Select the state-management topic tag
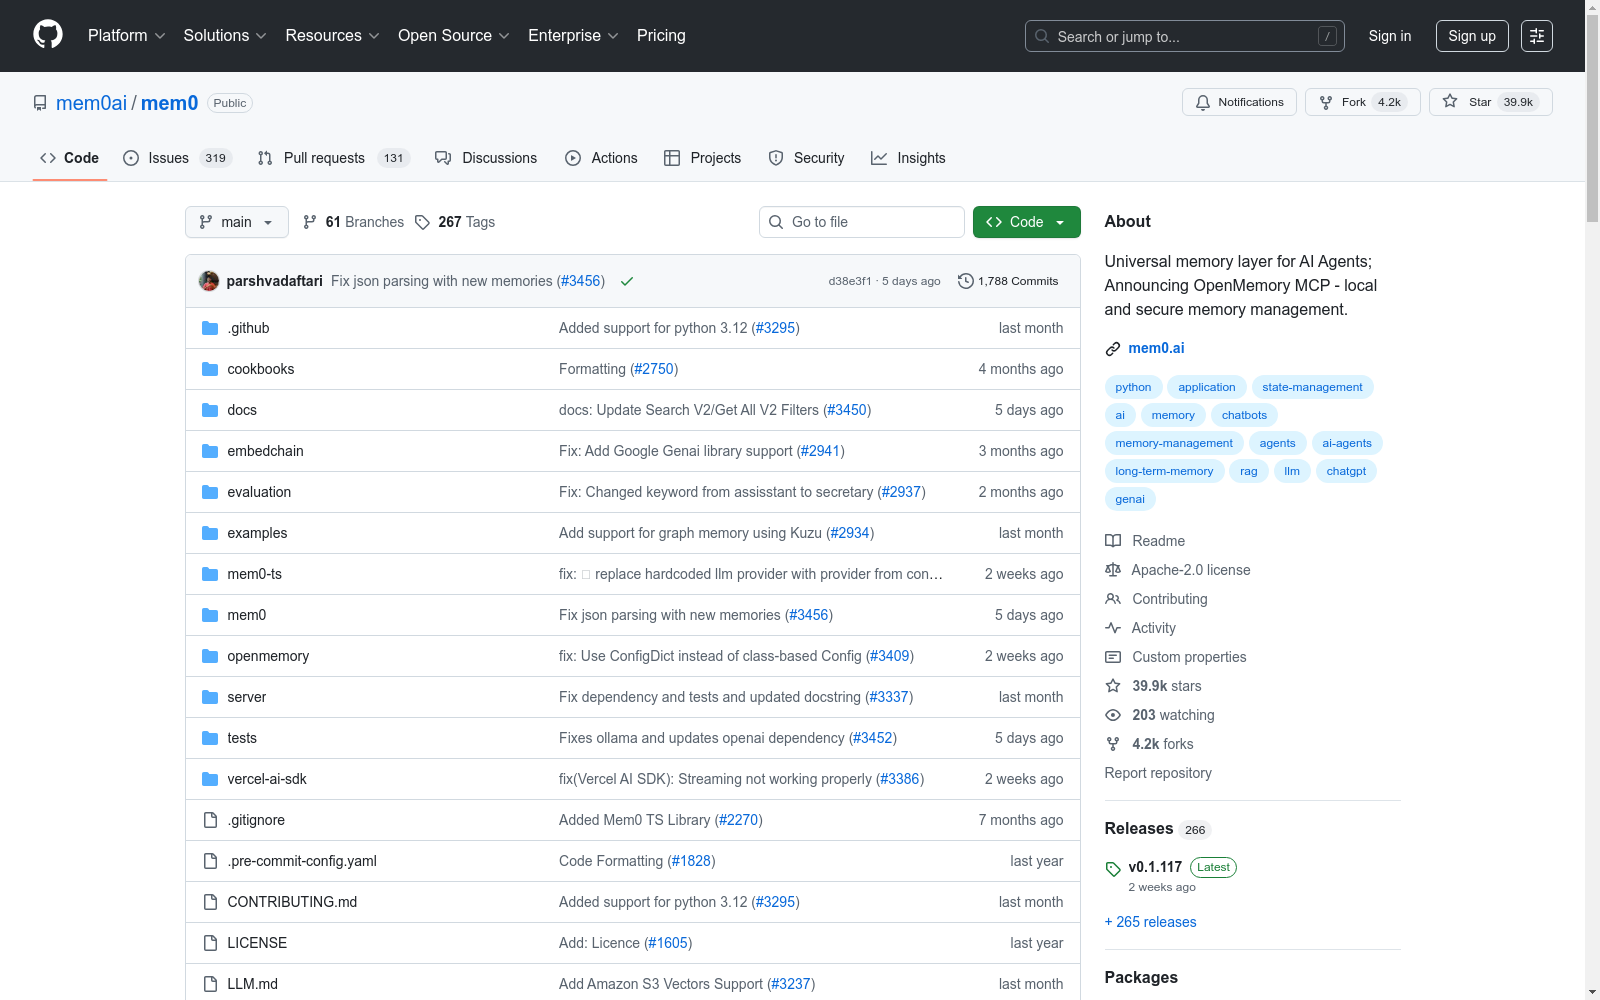 point(1312,387)
